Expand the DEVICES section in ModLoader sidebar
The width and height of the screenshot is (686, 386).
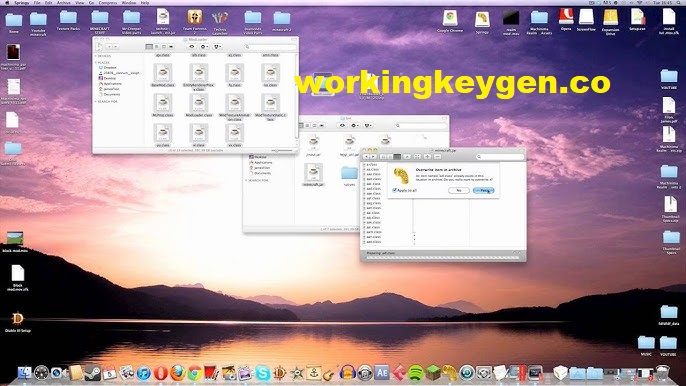click(96, 56)
